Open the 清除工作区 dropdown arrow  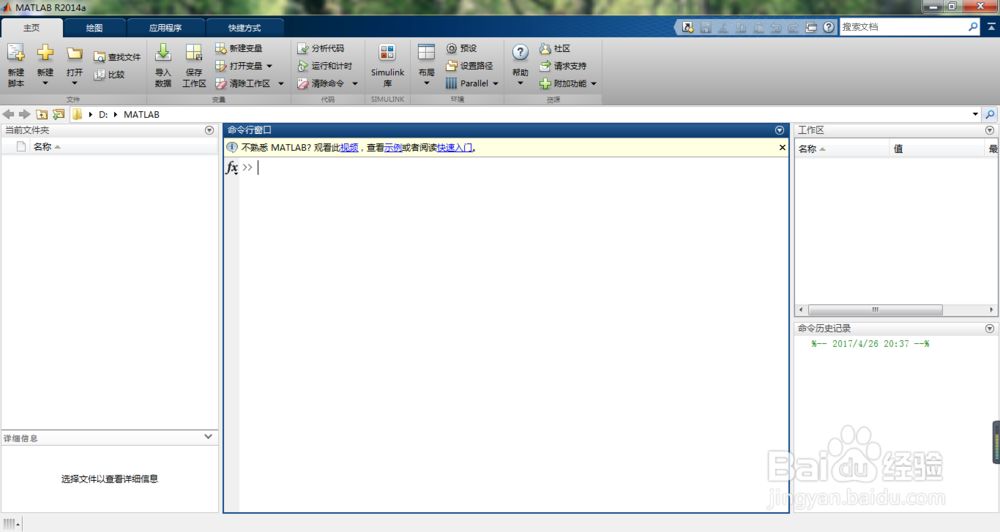coord(281,84)
